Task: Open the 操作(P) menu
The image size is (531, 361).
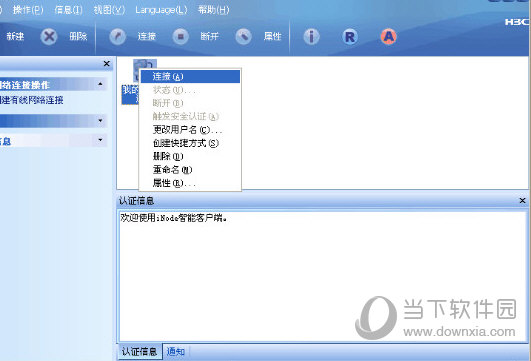Action: 28,10
